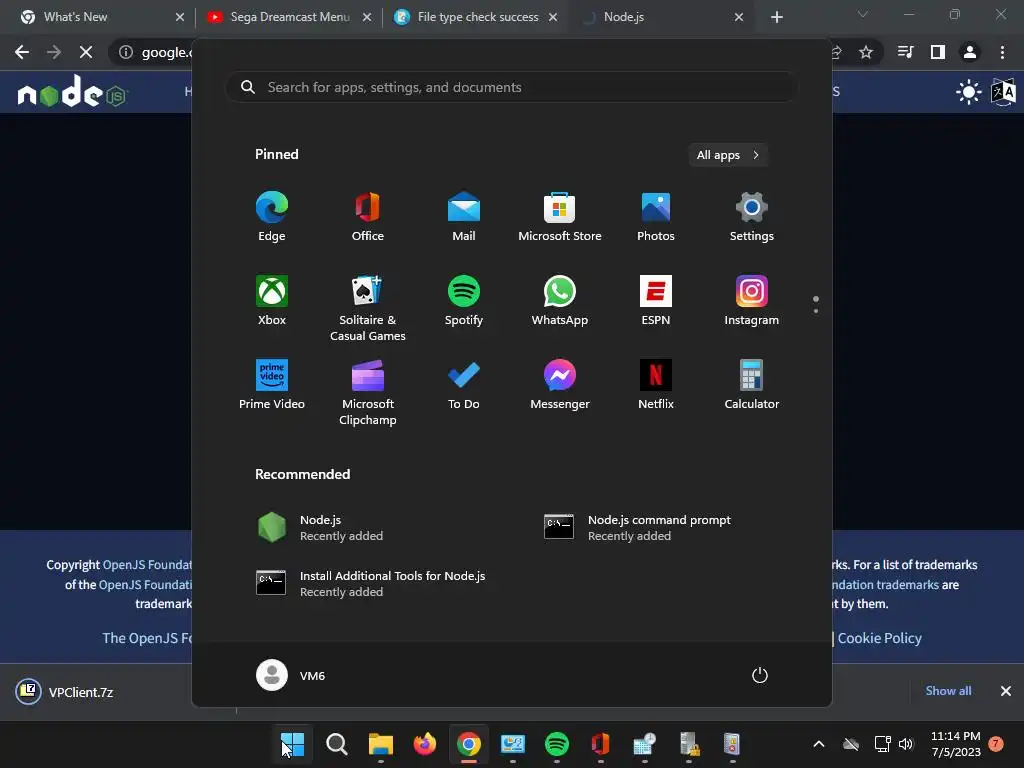Image resolution: width=1024 pixels, height=768 pixels.
Task: Open Microsoft Clipchamp
Action: [x=368, y=392]
